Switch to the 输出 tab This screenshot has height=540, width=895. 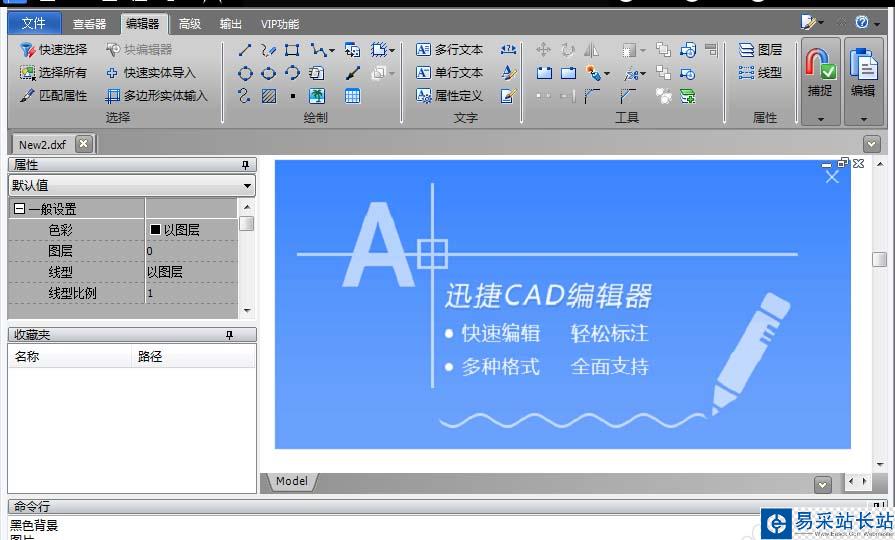coord(231,24)
